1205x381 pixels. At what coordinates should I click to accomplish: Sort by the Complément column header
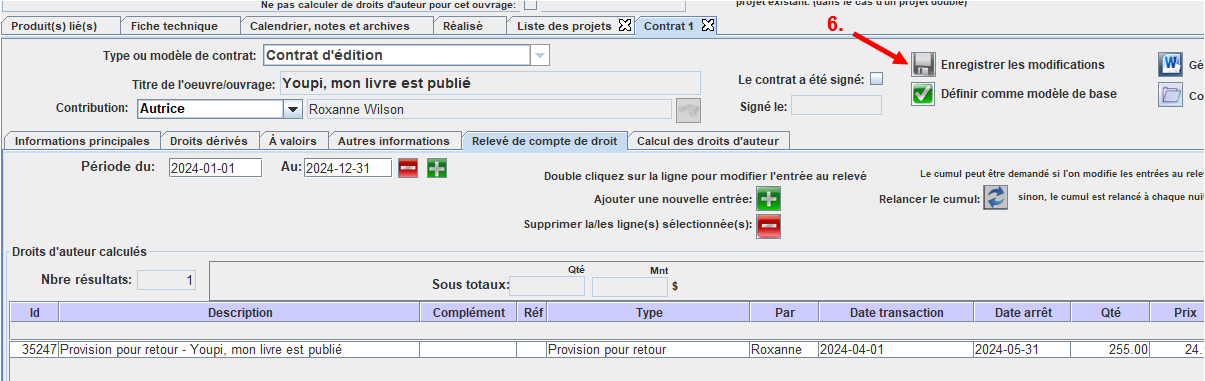(x=469, y=313)
